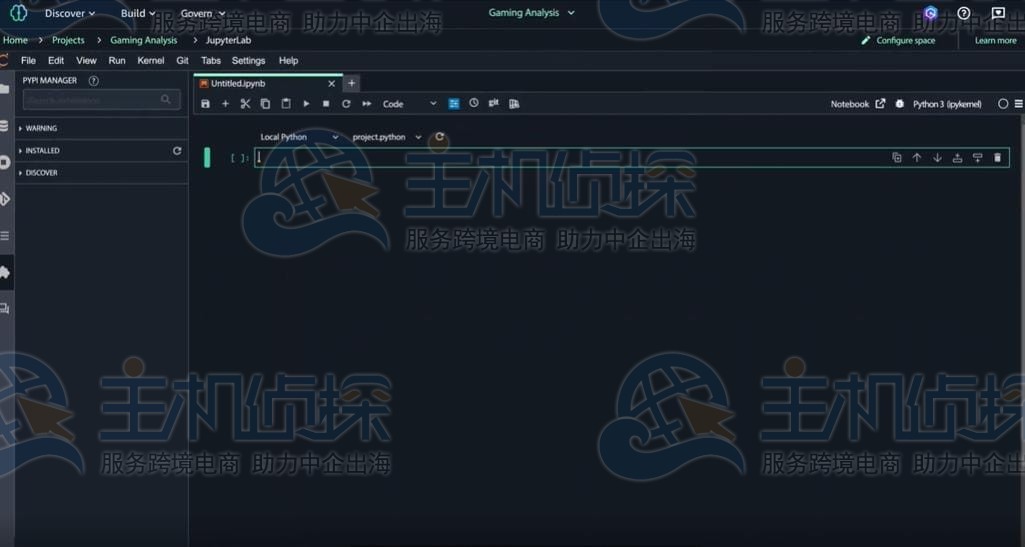This screenshot has height=547, width=1025.
Task: Click the Learn more link
Action: click(996, 41)
